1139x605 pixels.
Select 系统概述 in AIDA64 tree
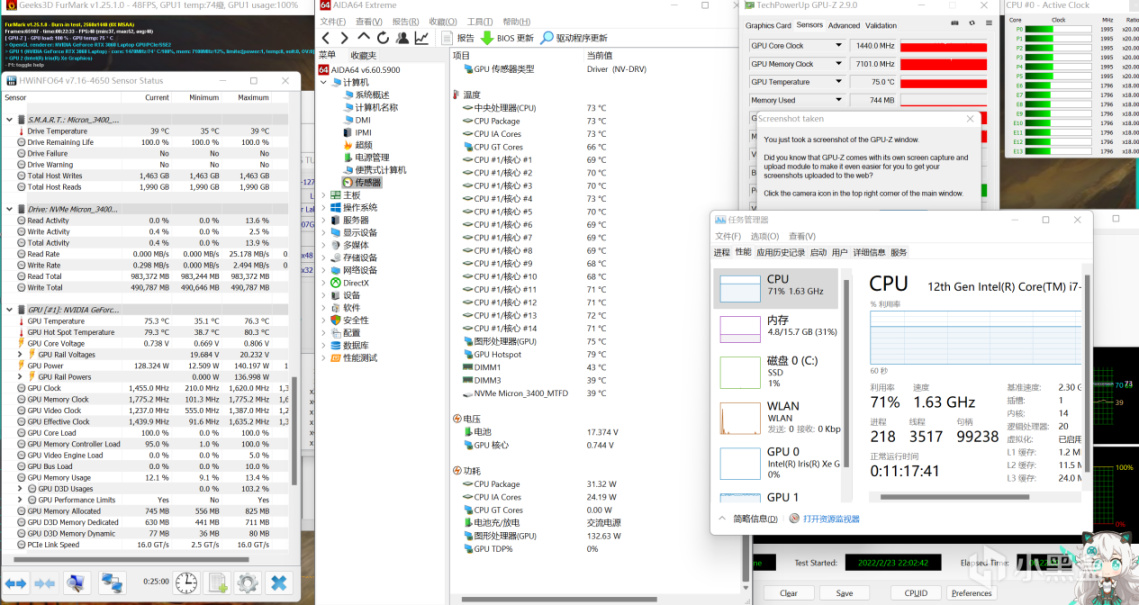pyautogui.click(x=367, y=94)
